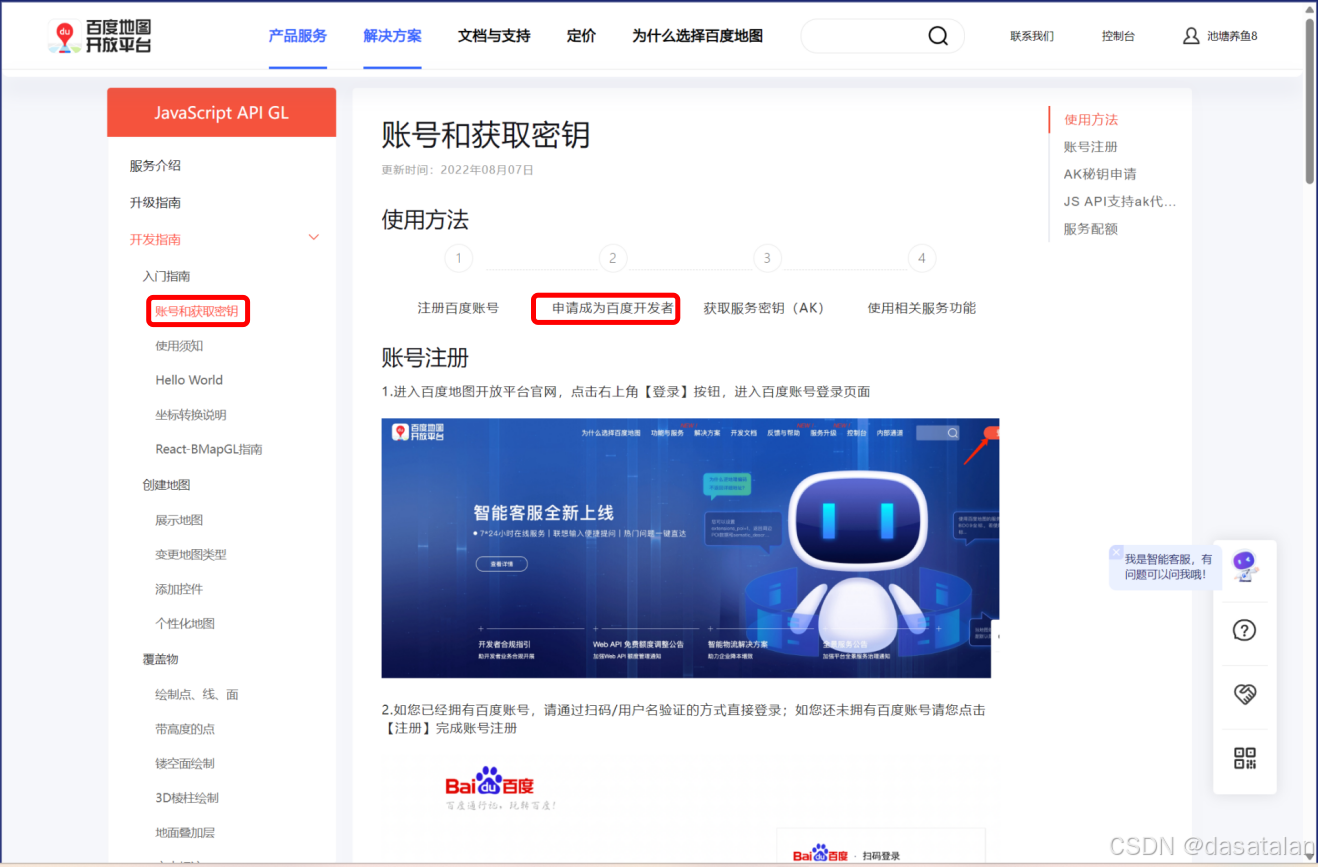This screenshot has height=868, width=1319.
Task: Click the 注册百度账号 step label
Action: (x=458, y=308)
